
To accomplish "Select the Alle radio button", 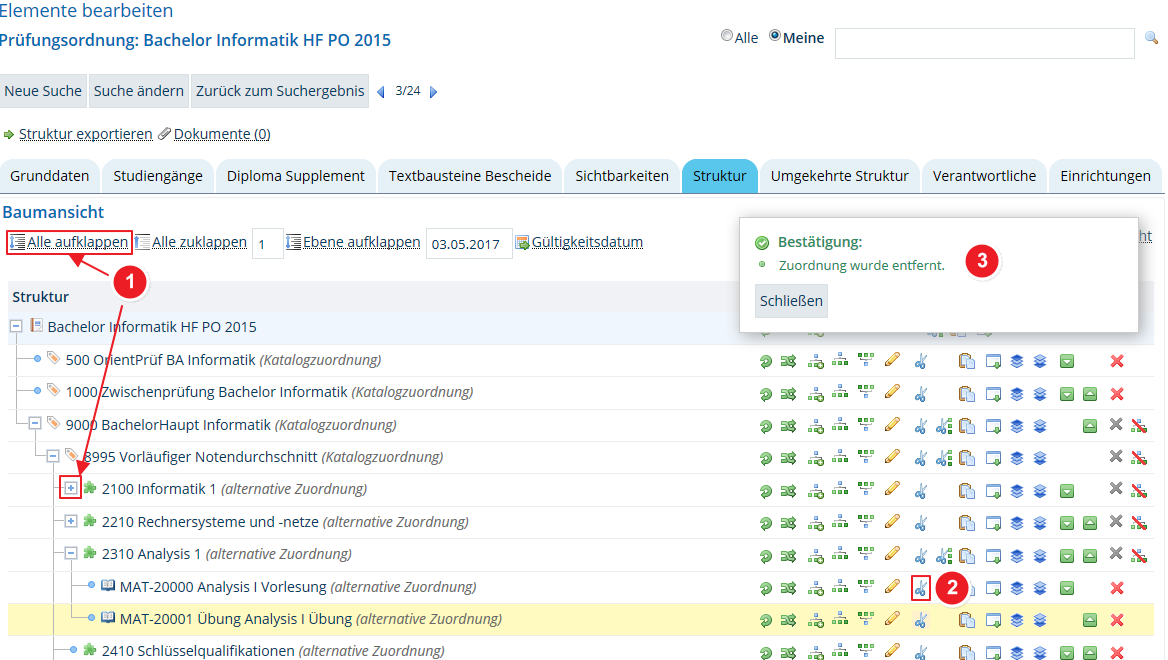I will 727,35.
